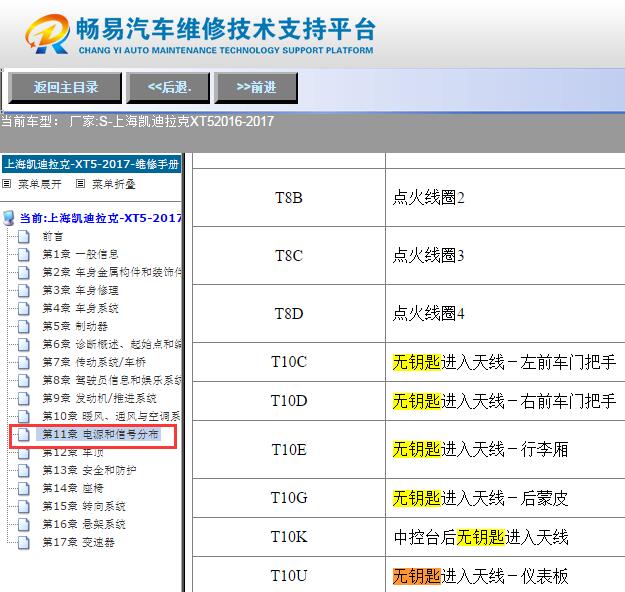Open 第8章 驾驶员信息和娱乐系统
Image resolution: width=625 pixels, height=592 pixels.
112,380
